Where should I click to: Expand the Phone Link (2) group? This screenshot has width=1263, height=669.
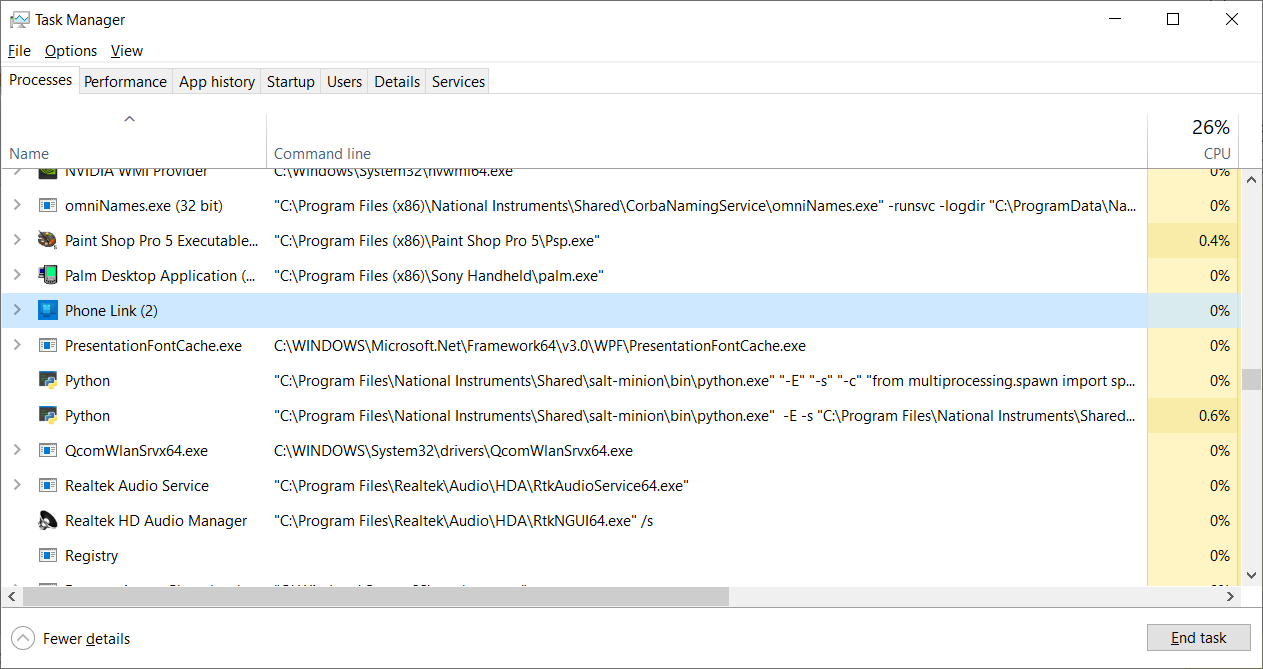click(x=16, y=310)
